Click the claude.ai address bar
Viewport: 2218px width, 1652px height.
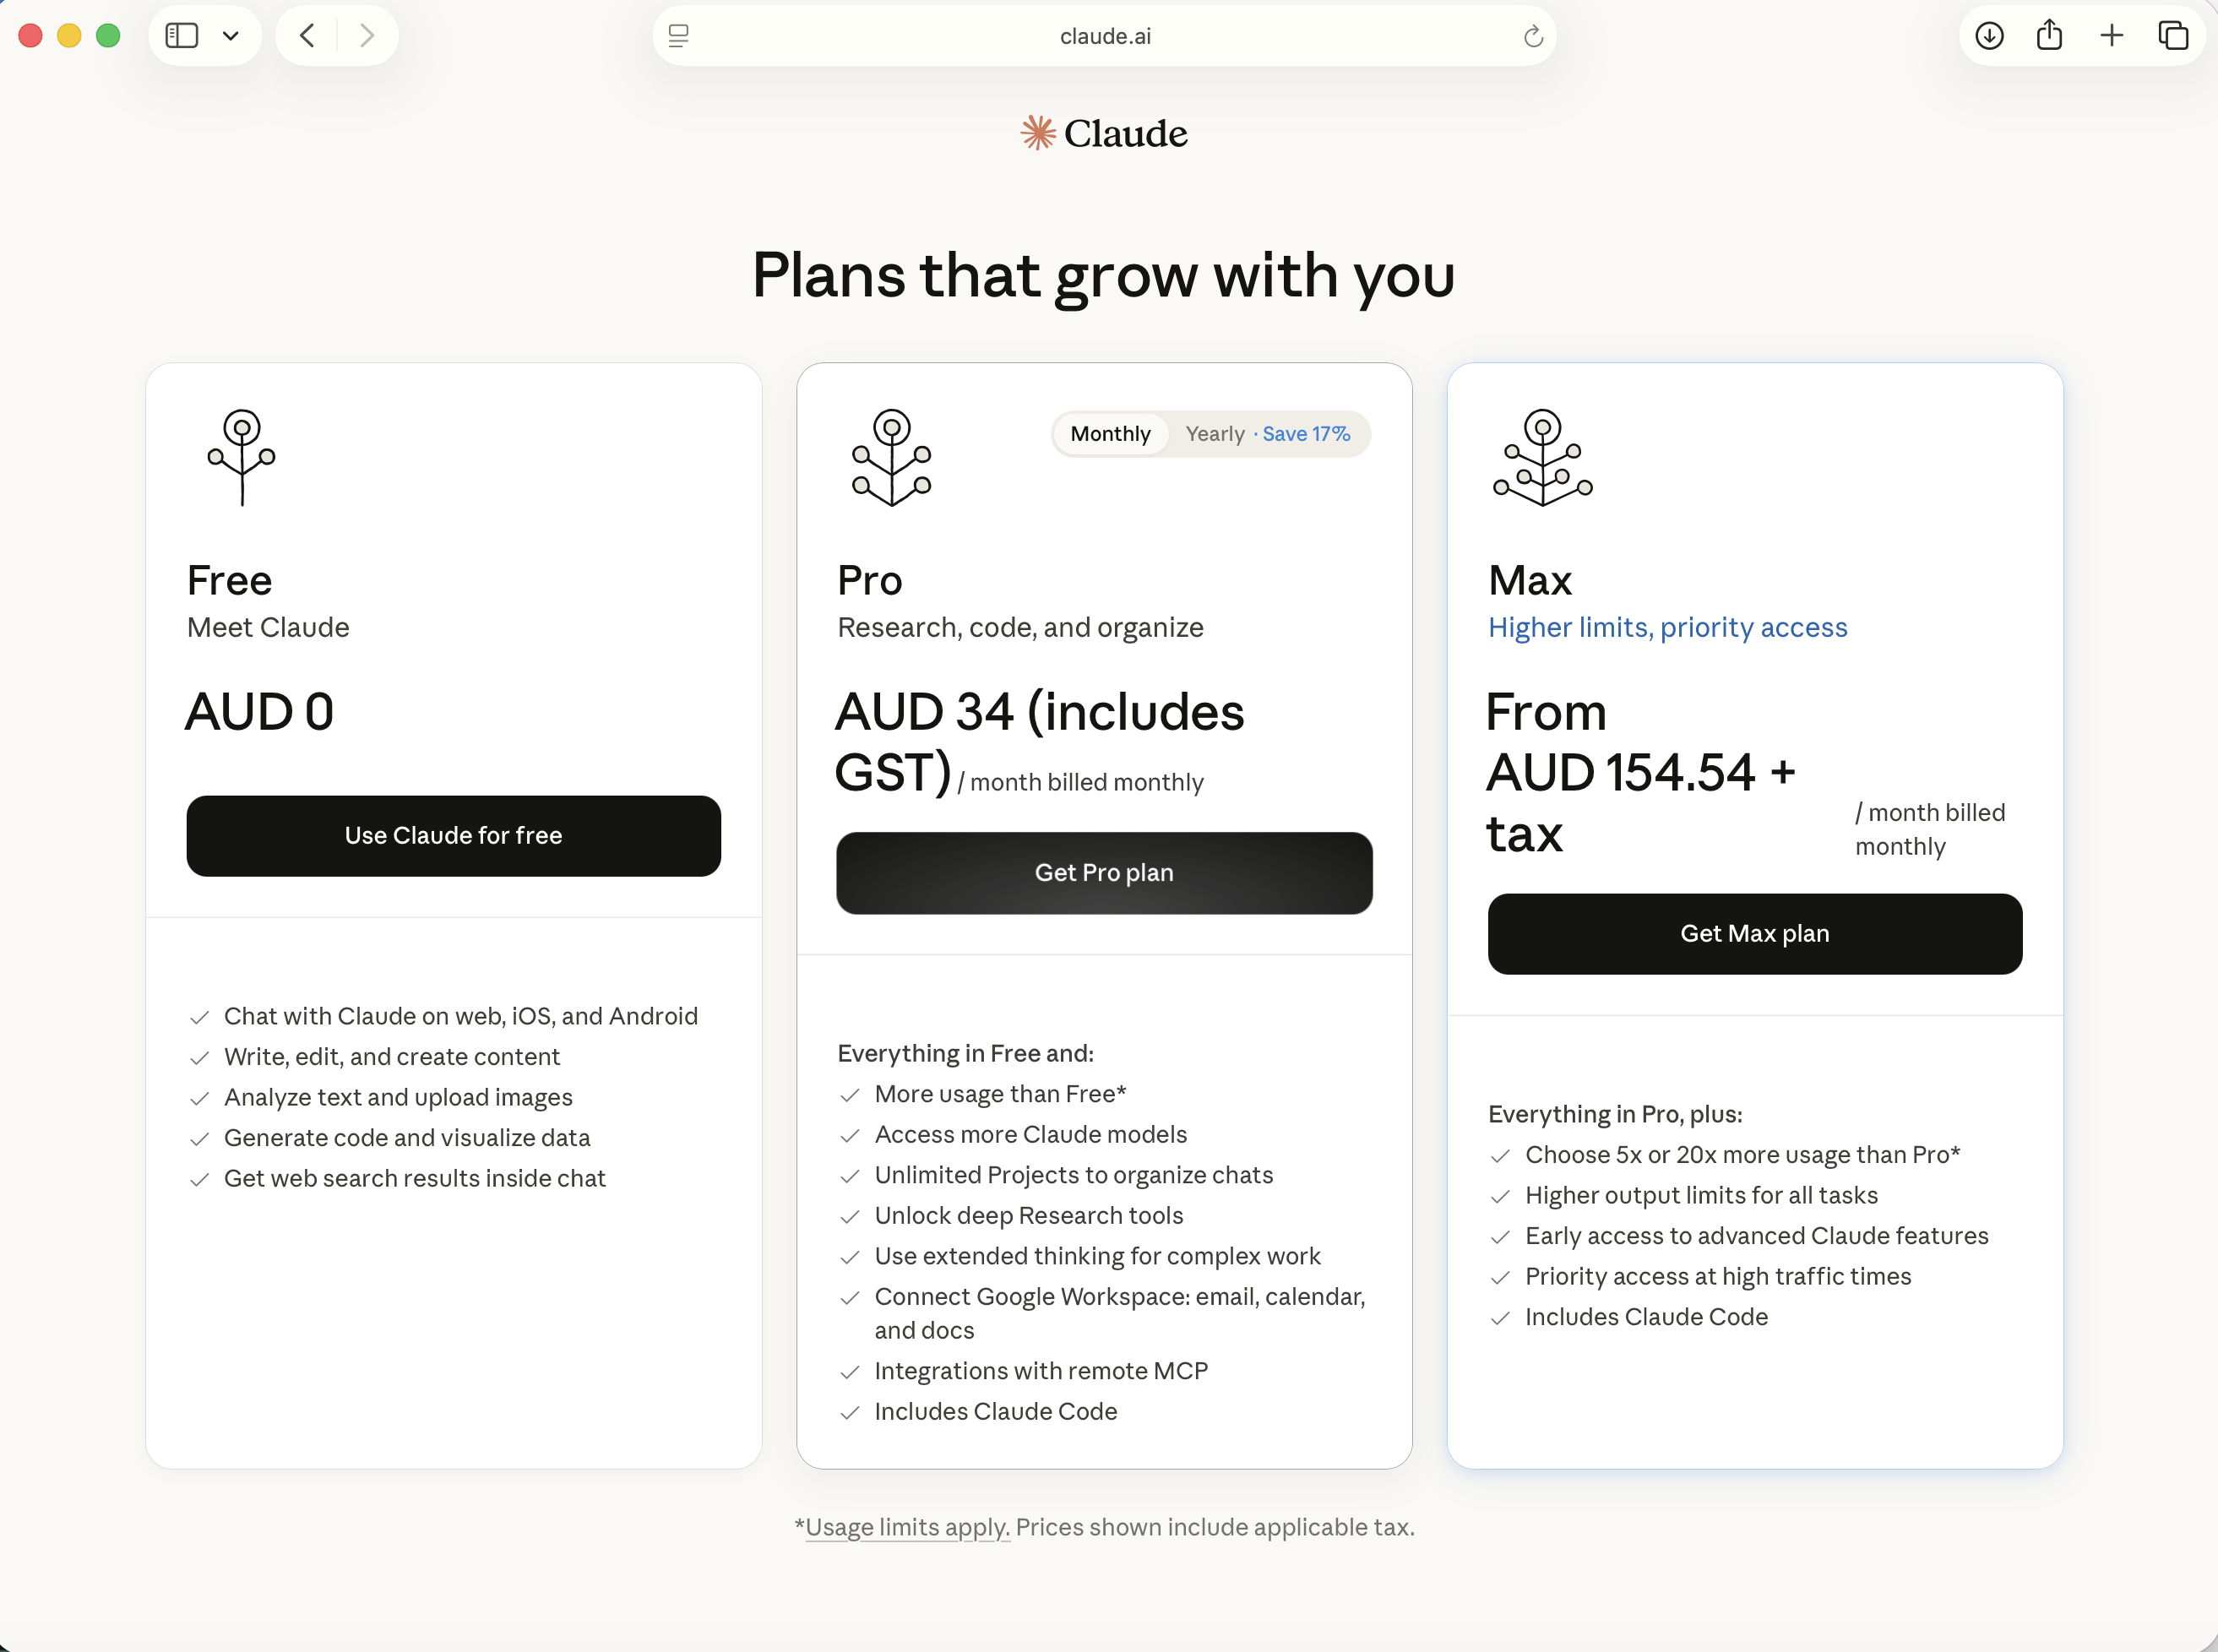[1104, 37]
